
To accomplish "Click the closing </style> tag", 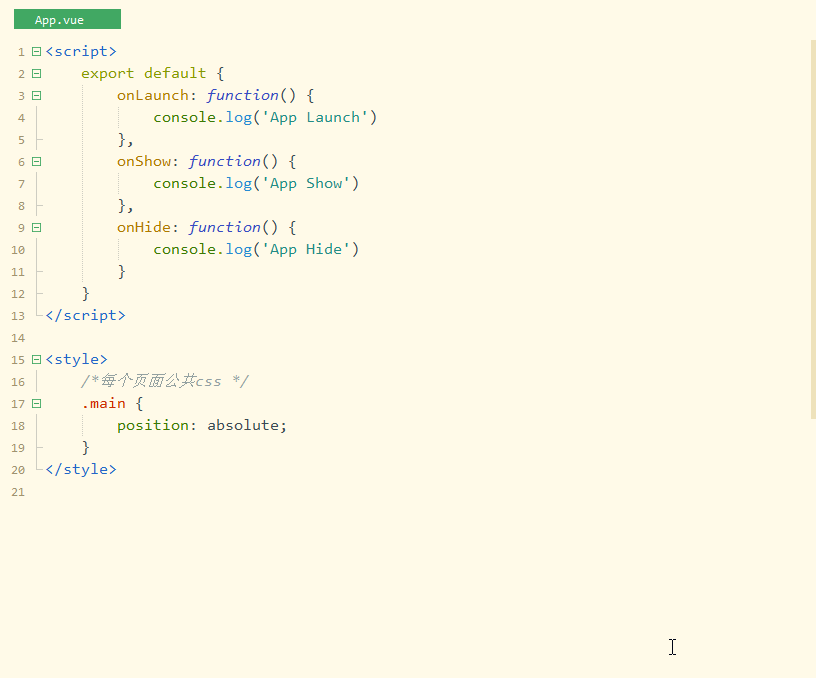I will [x=81, y=469].
